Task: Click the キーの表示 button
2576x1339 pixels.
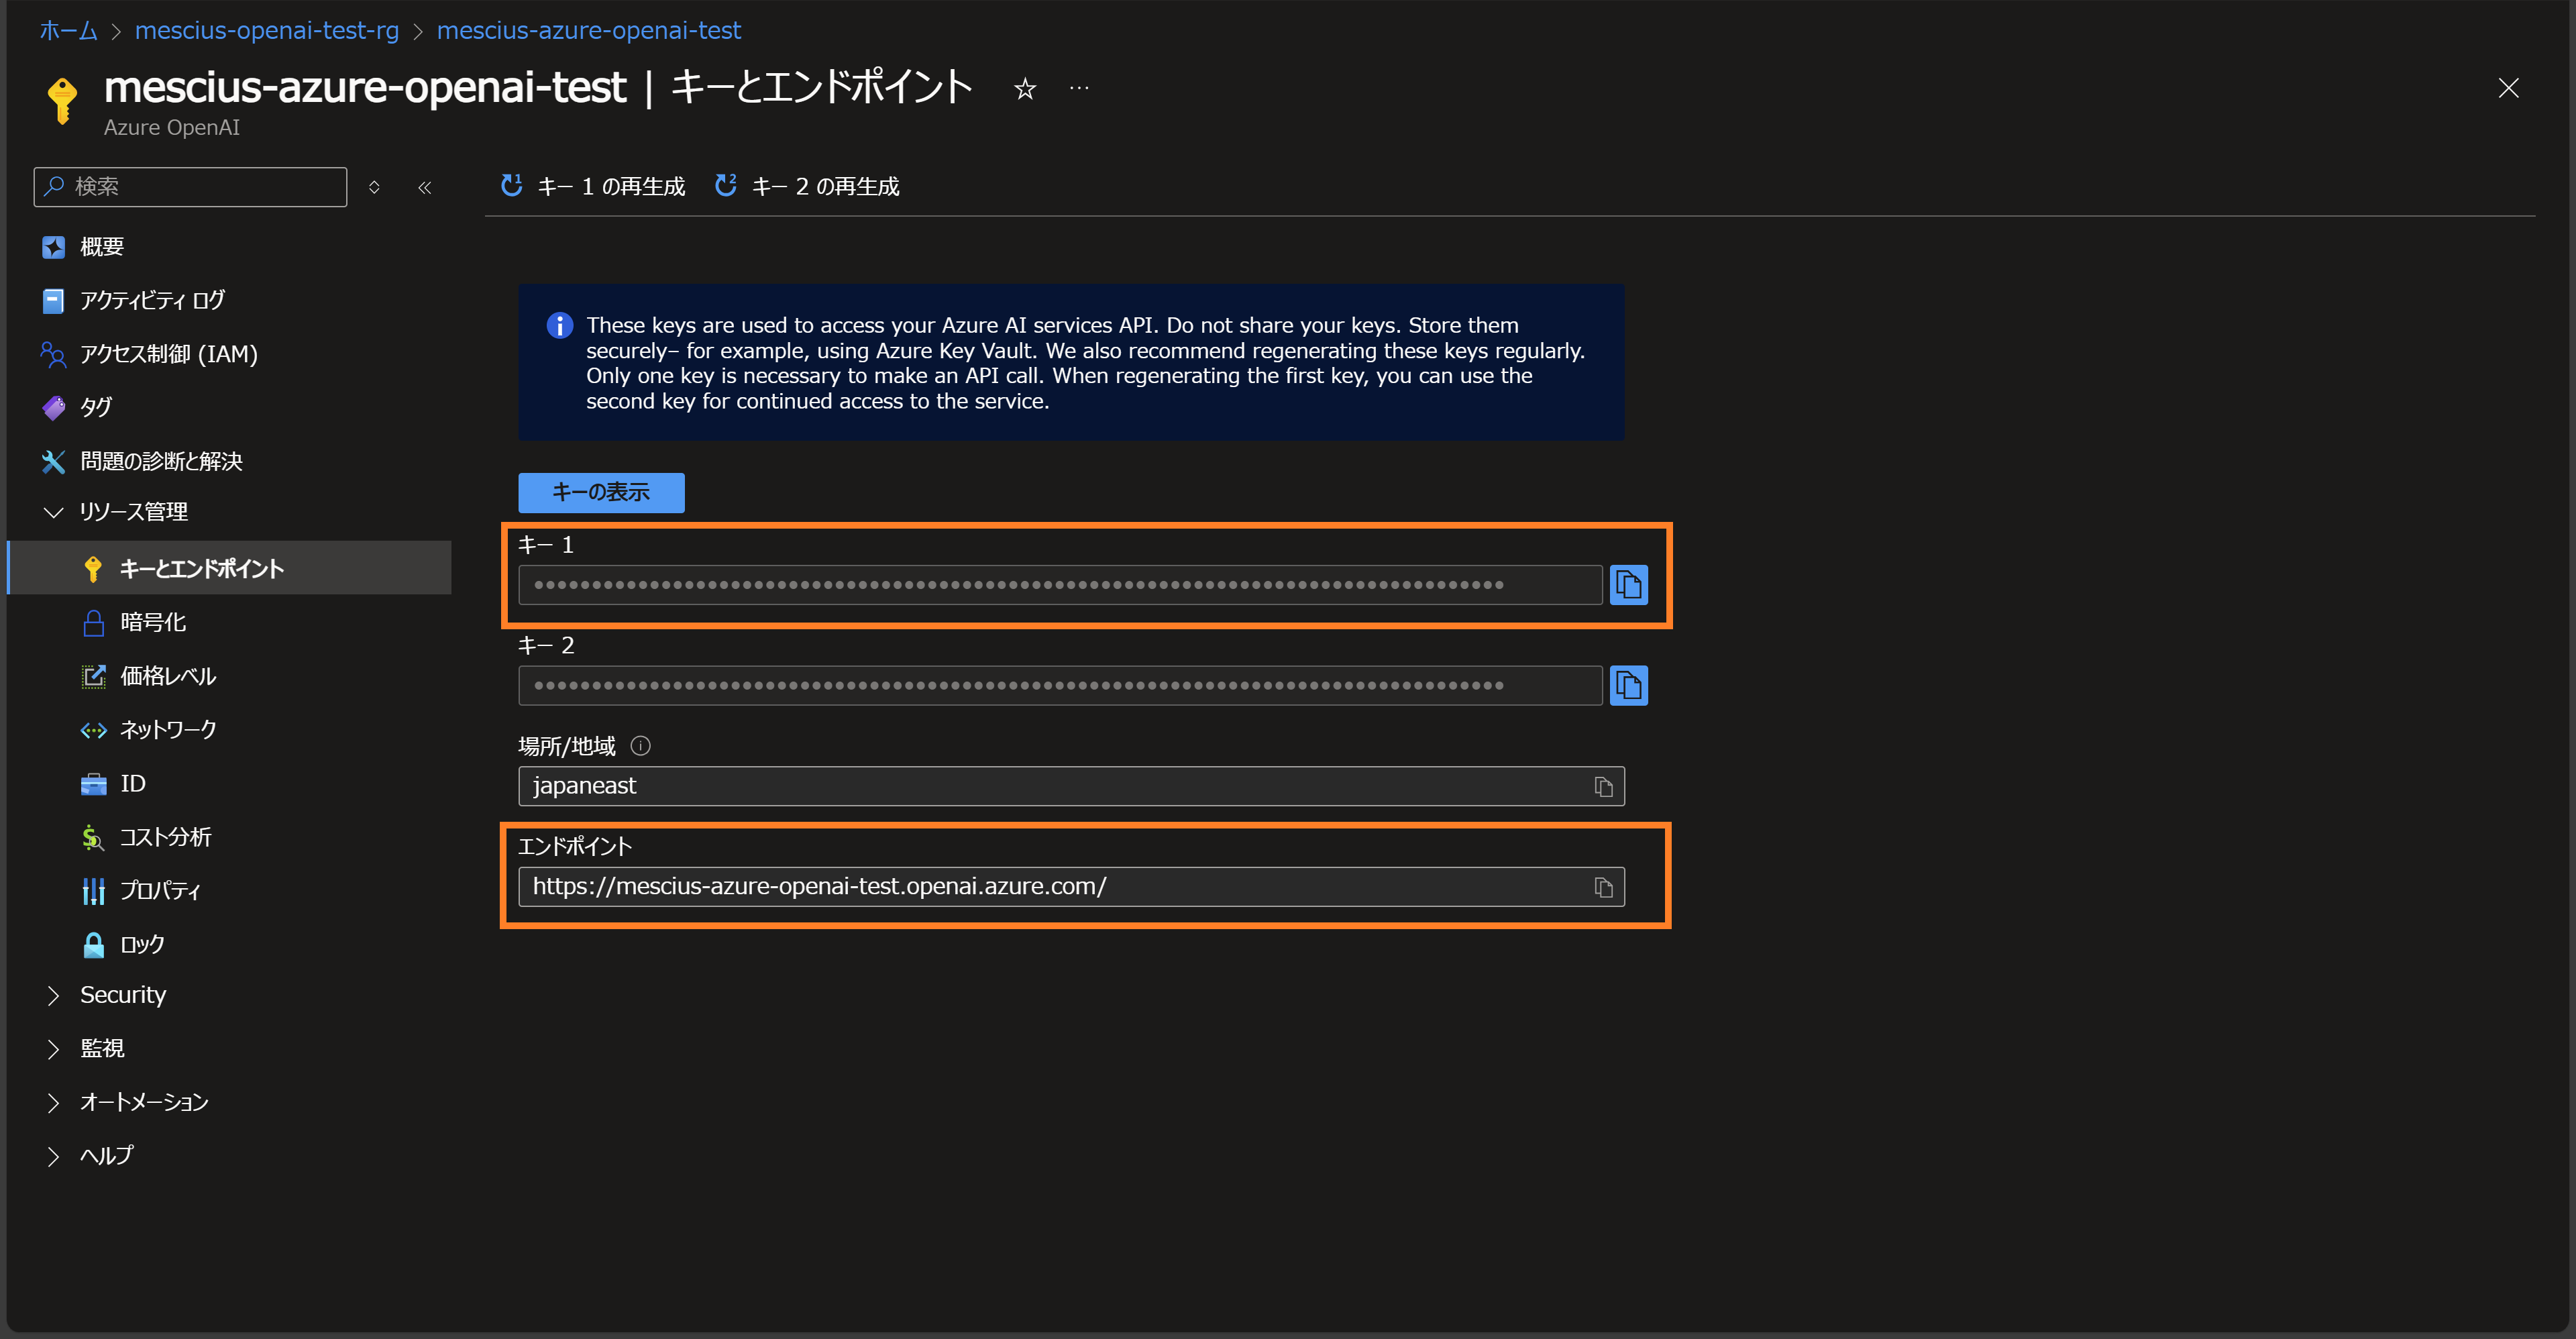Action: click(x=601, y=493)
